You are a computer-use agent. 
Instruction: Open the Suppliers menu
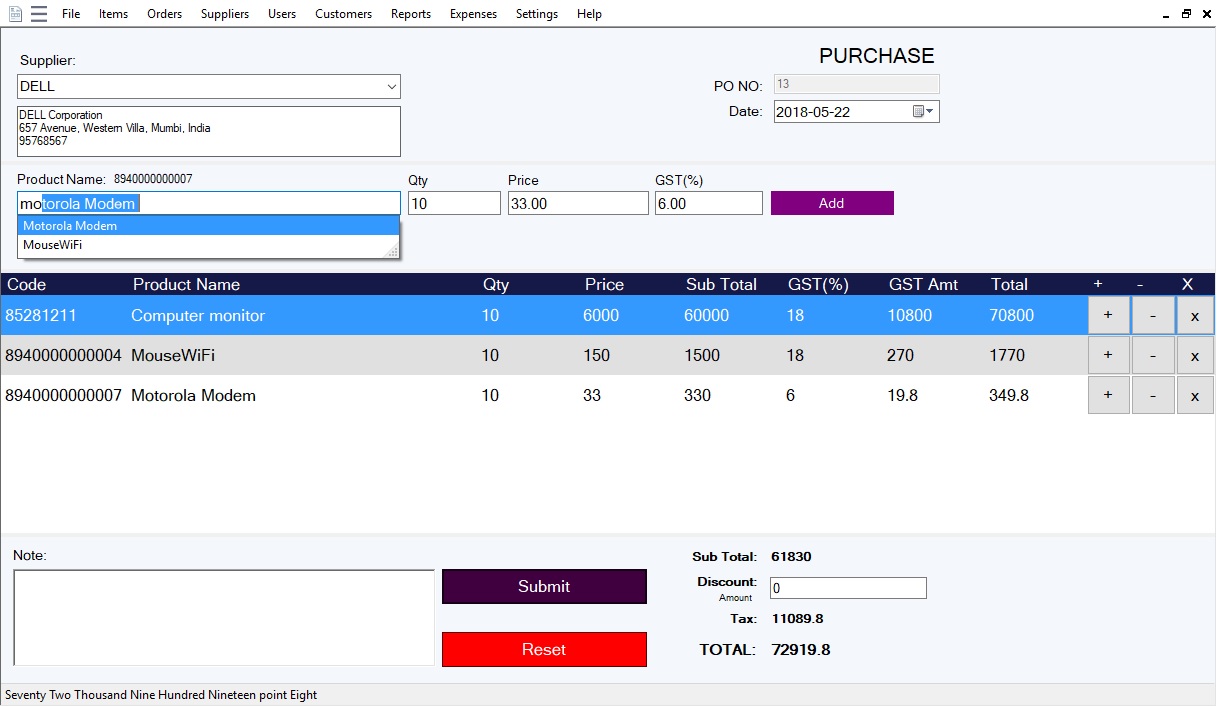[x=225, y=14]
